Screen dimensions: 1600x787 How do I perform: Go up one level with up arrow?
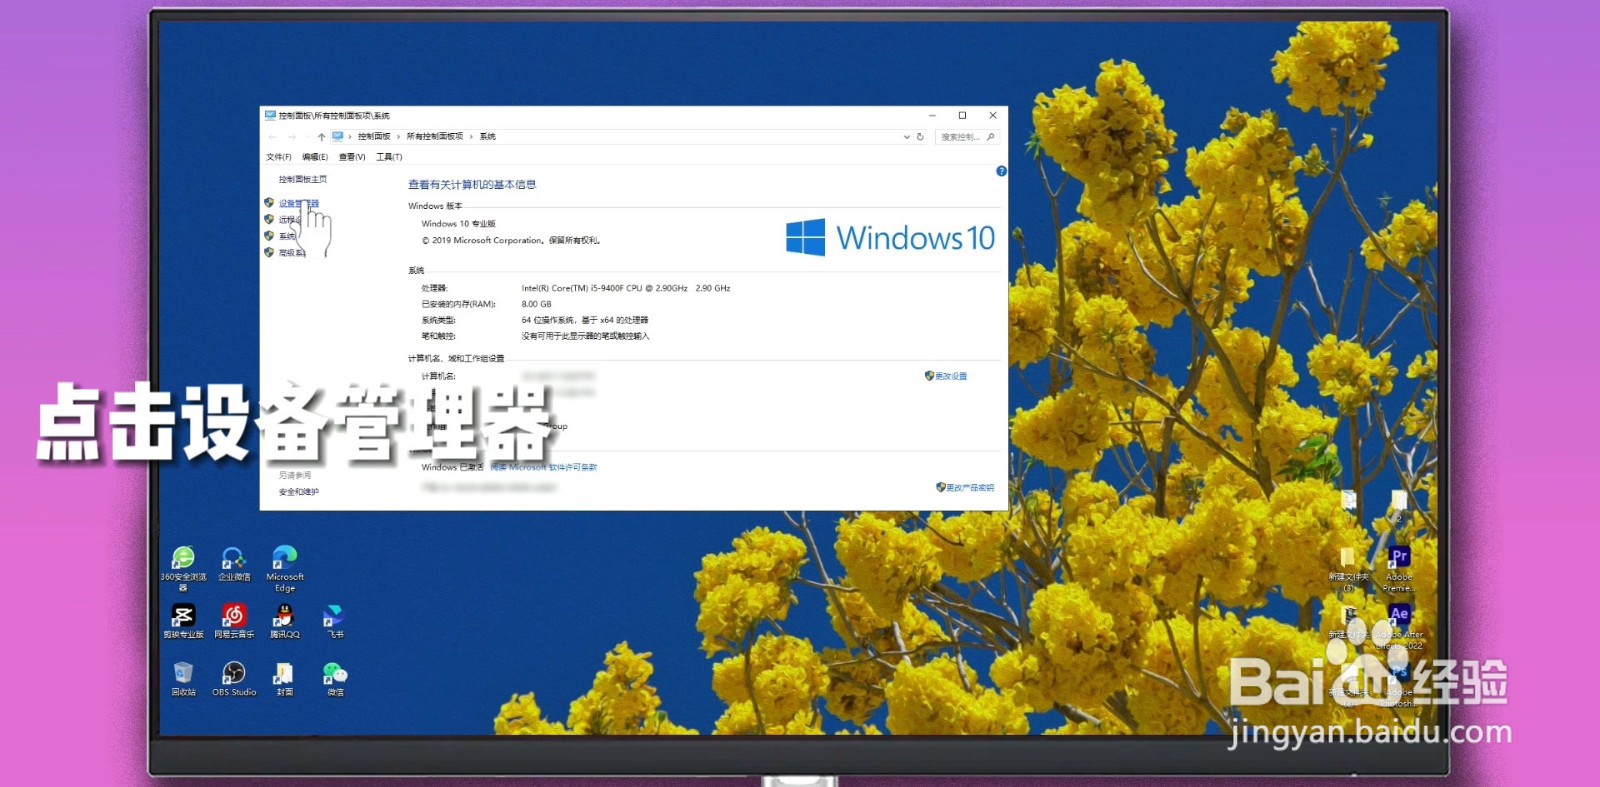[321, 137]
